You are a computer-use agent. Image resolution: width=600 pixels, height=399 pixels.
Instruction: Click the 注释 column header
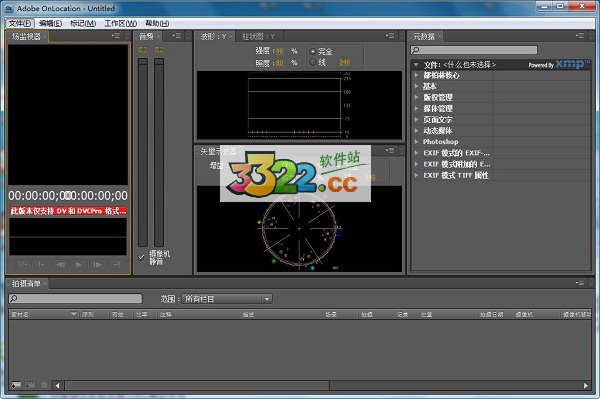(x=166, y=314)
